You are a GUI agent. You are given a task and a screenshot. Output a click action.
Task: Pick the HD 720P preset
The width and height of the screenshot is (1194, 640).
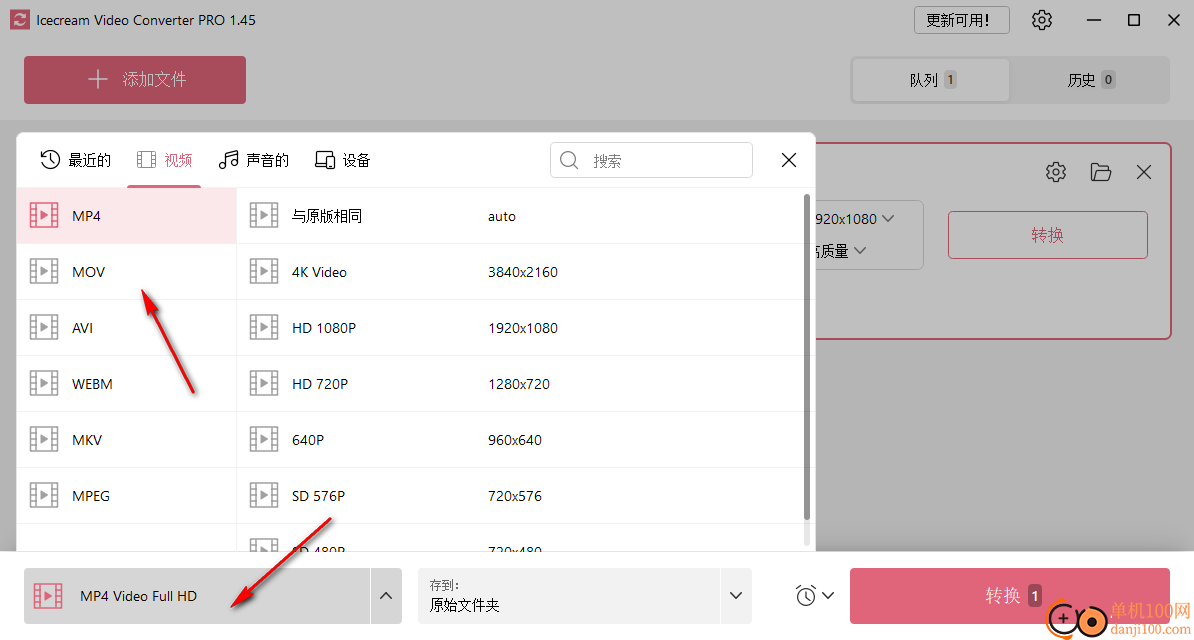[521, 383]
